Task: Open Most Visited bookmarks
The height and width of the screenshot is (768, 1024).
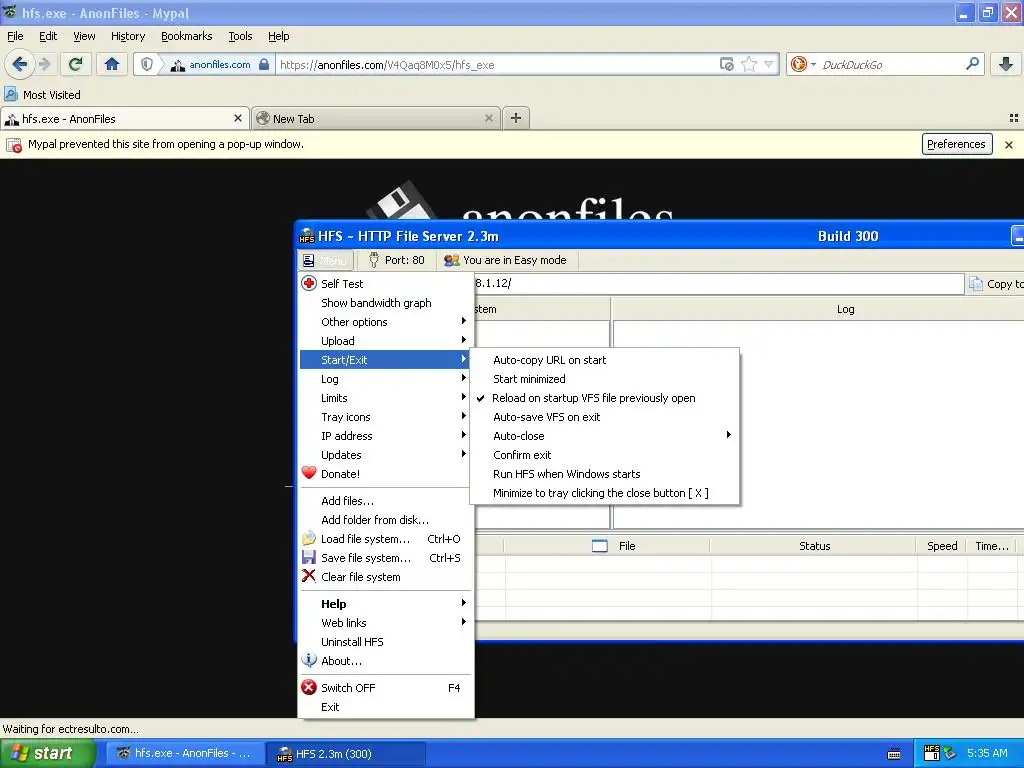Action: (x=43, y=95)
